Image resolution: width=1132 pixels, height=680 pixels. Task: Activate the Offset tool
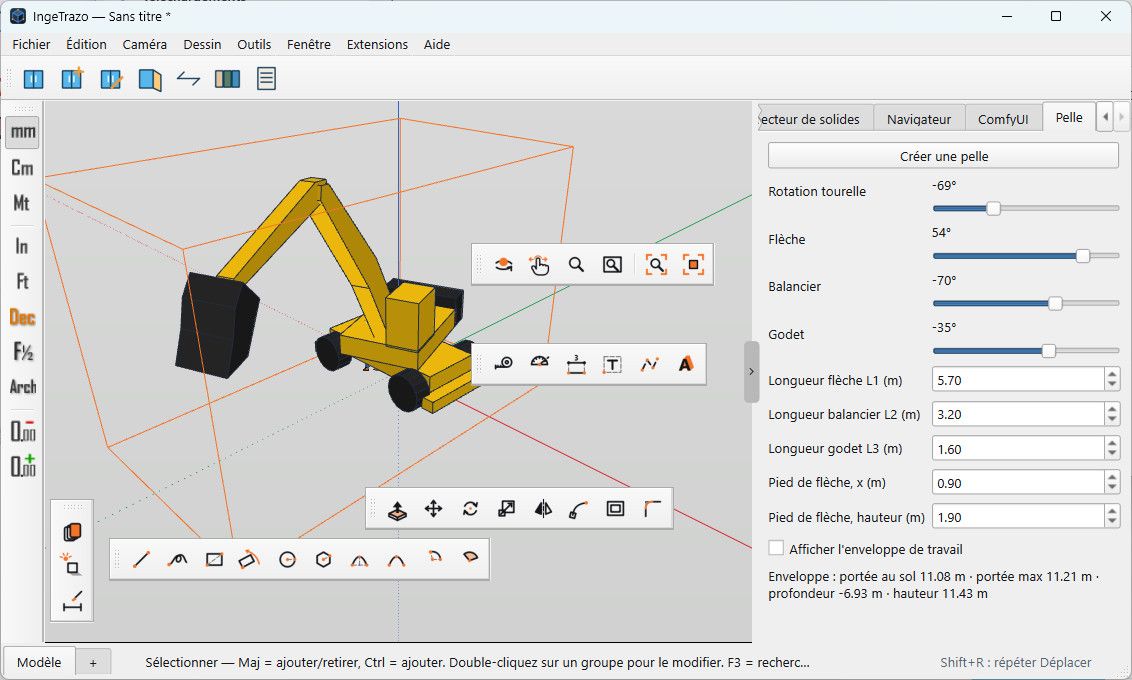click(615, 509)
